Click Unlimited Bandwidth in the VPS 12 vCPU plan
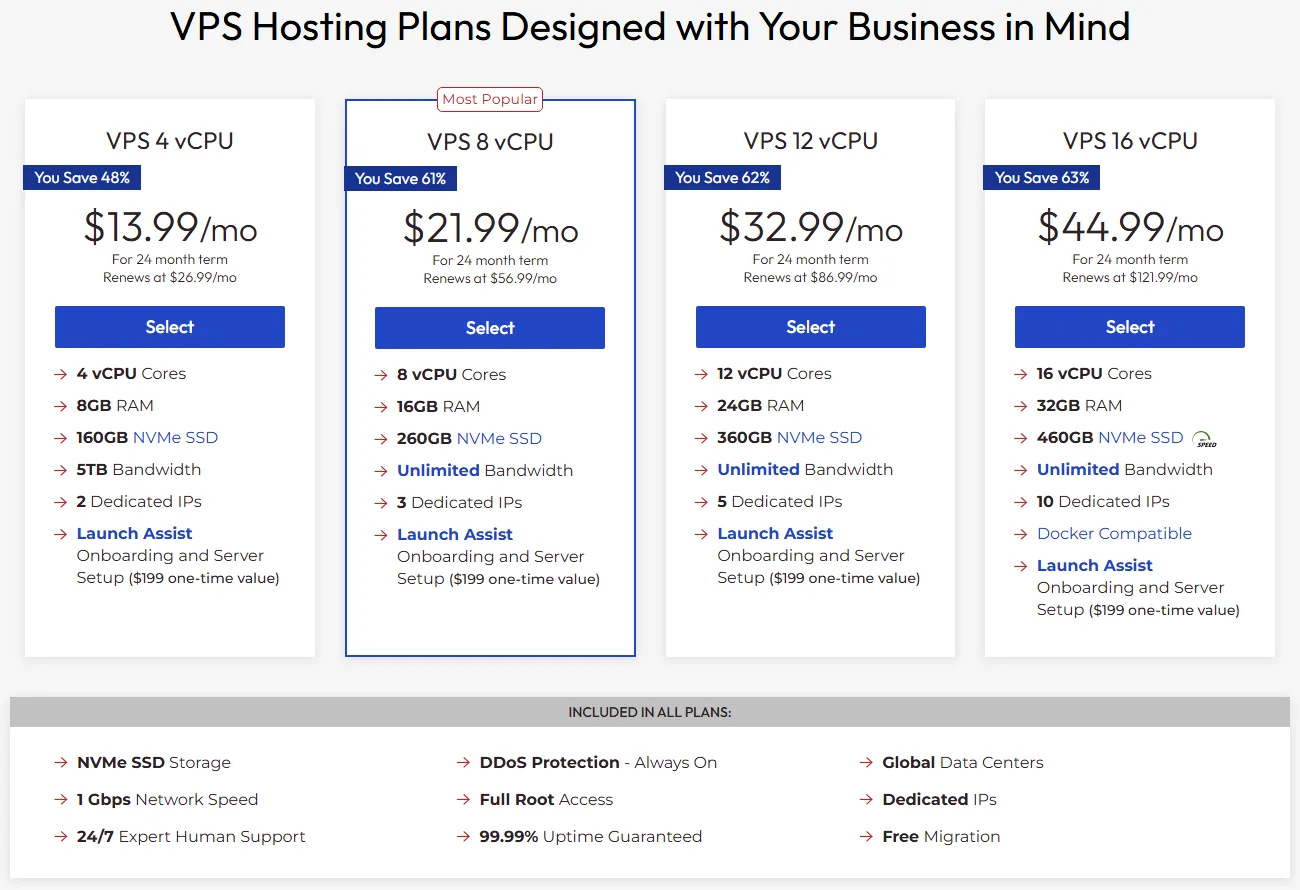Image resolution: width=1300 pixels, height=890 pixels. point(805,470)
